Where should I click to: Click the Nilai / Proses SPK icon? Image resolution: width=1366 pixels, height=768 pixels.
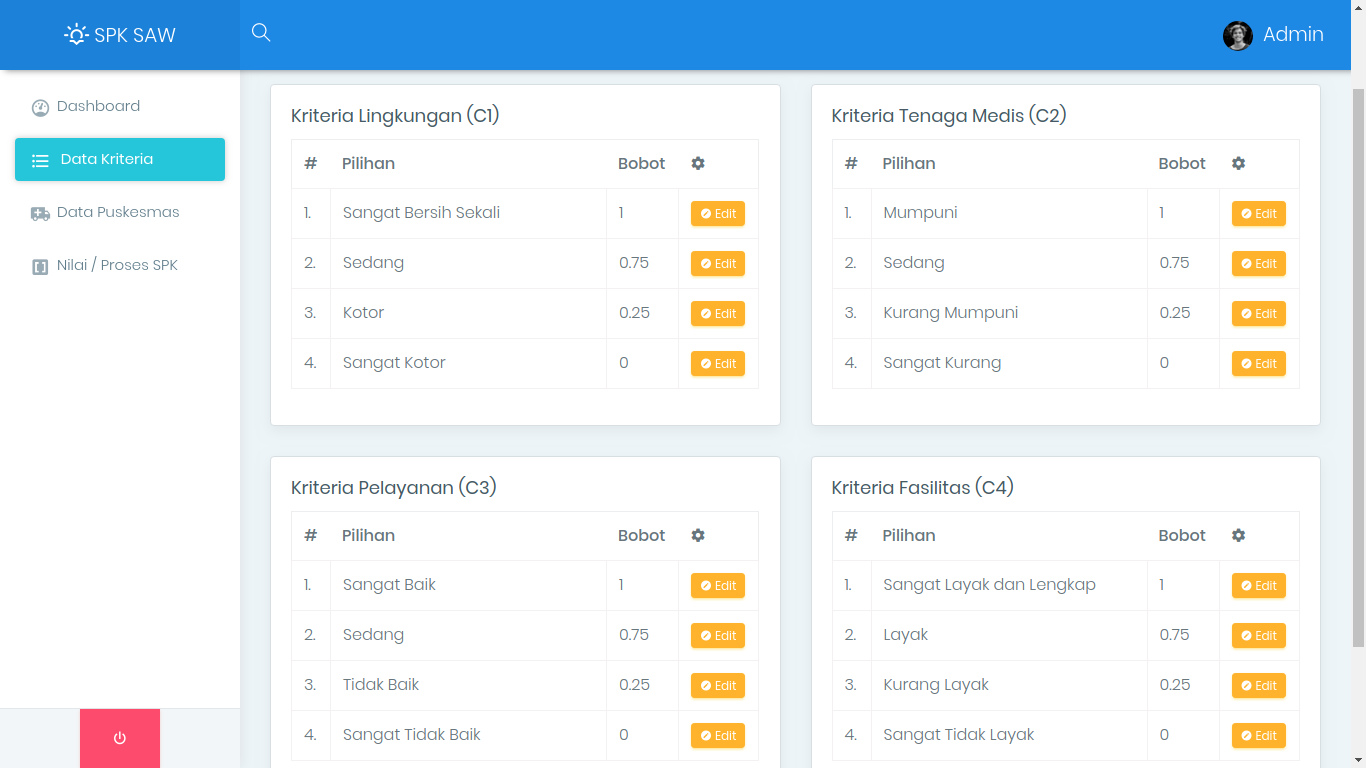[40, 267]
